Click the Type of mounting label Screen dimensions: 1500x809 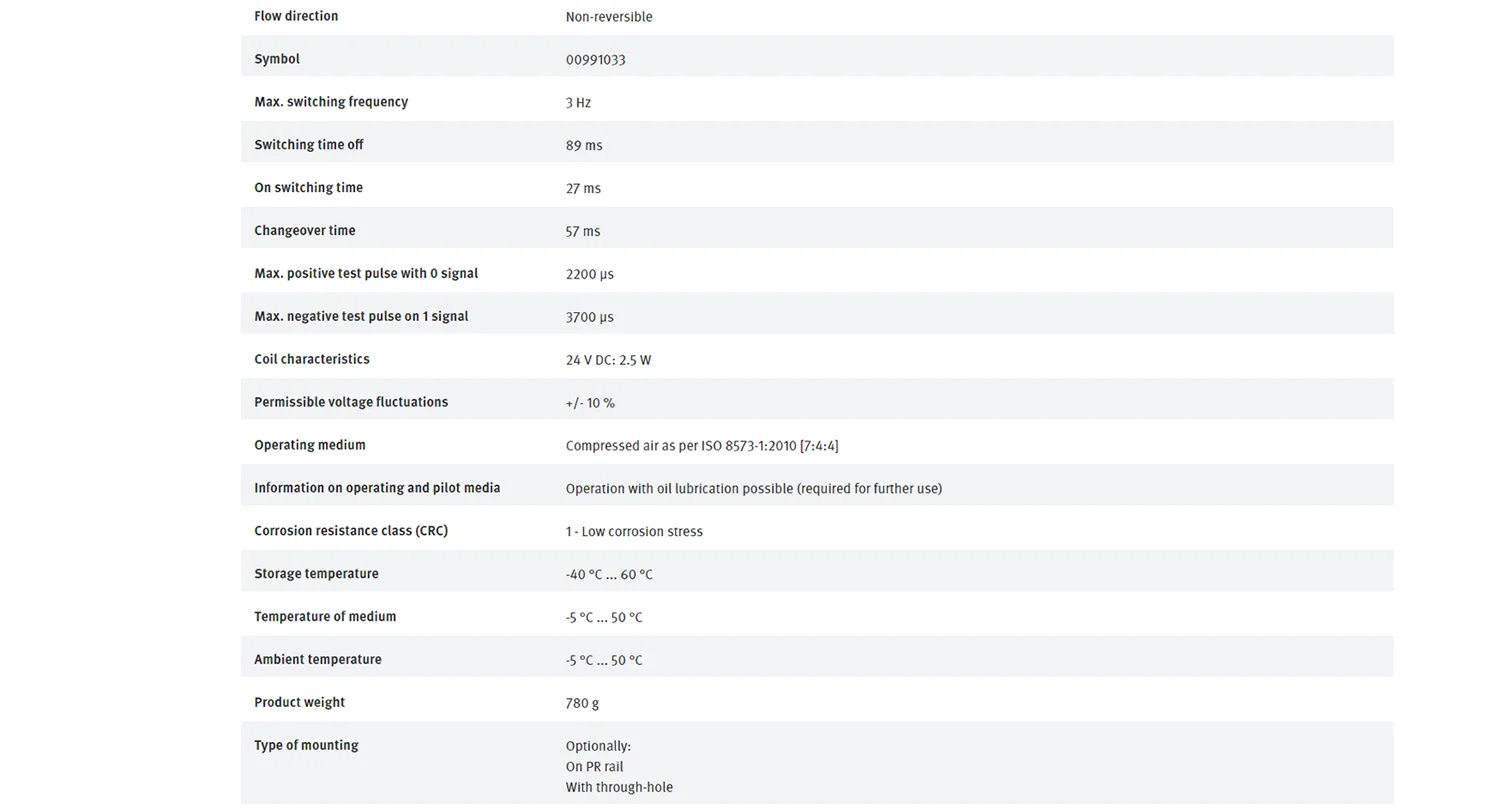(x=306, y=745)
